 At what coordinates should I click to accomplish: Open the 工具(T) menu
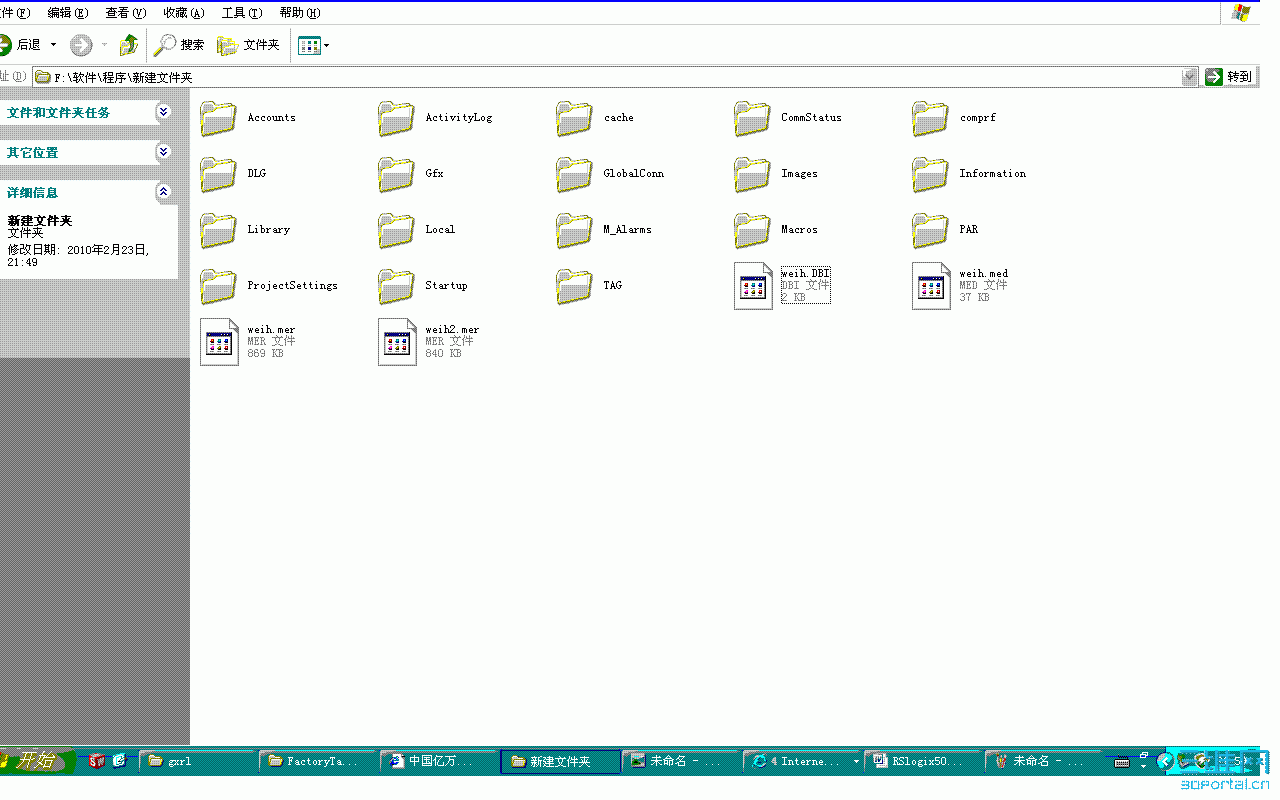pos(242,13)
